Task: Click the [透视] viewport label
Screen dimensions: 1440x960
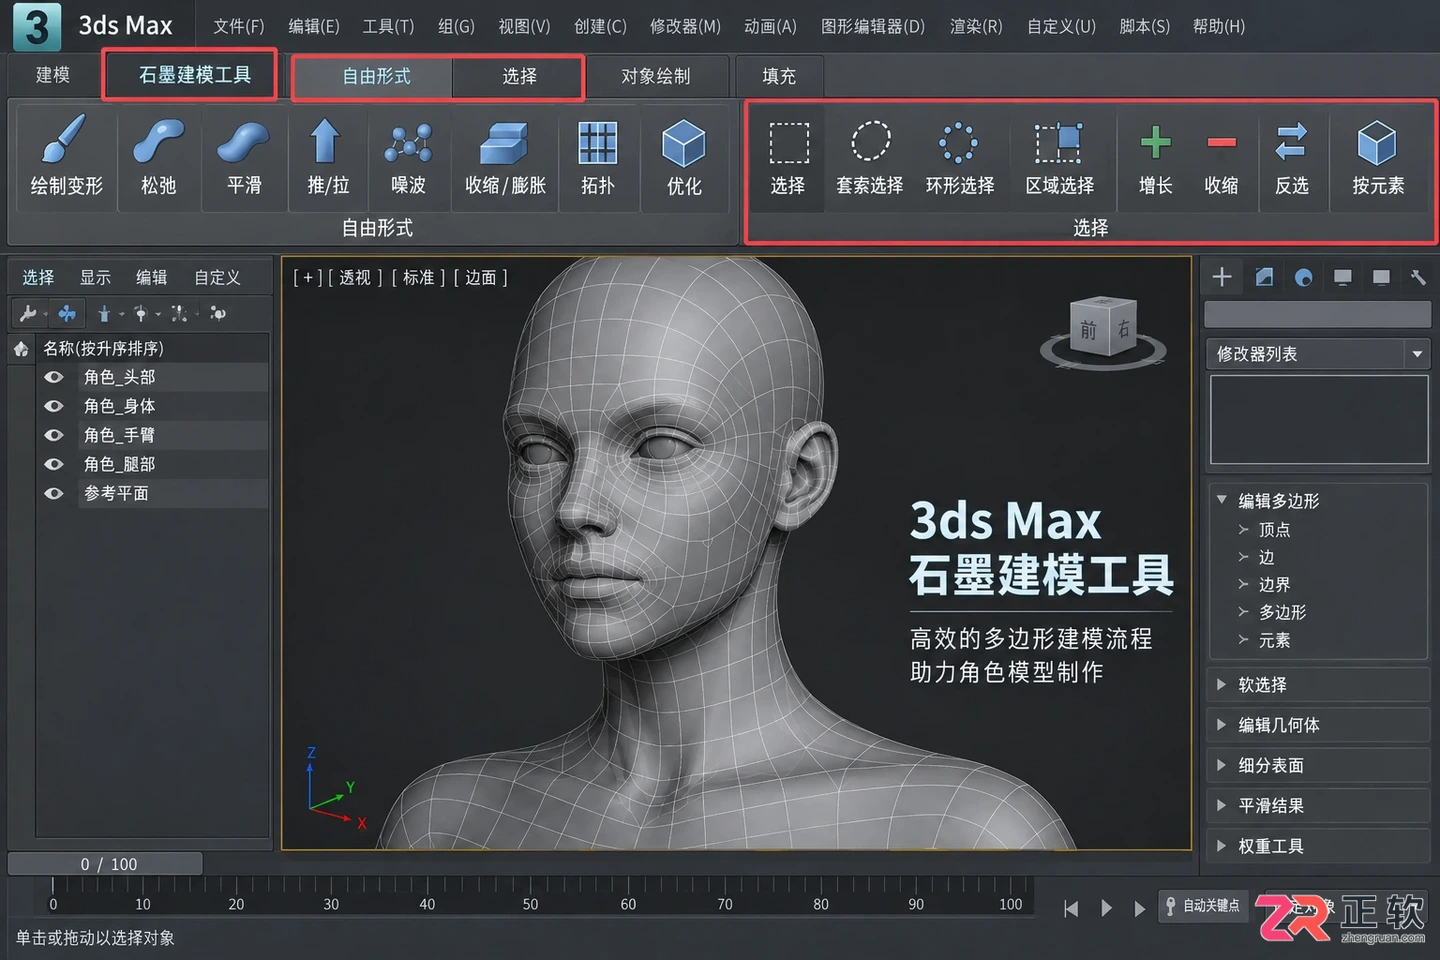Action: coord(355,277)
